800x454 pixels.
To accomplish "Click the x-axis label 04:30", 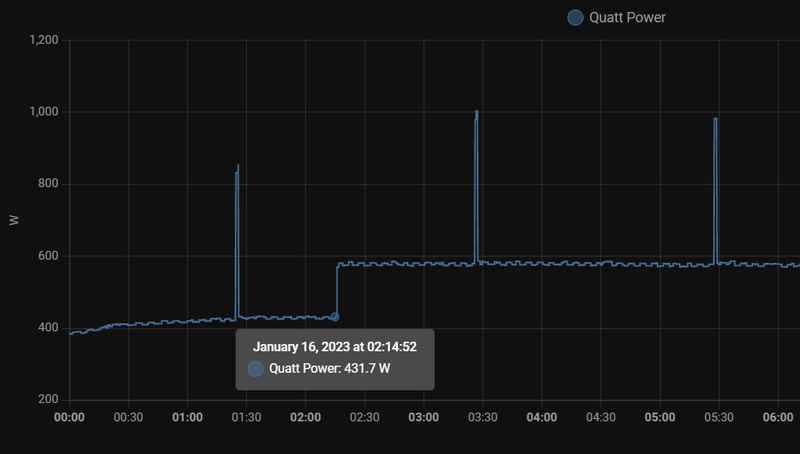I will pos(601,417).
